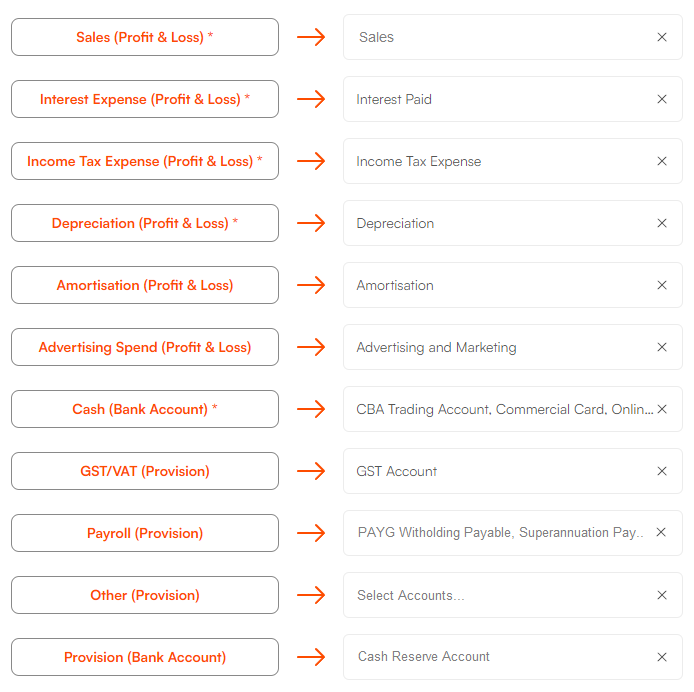Remove Advertising and Marketing selection
The height and width of the screenshot is (692, 694).
click(662, 347)
